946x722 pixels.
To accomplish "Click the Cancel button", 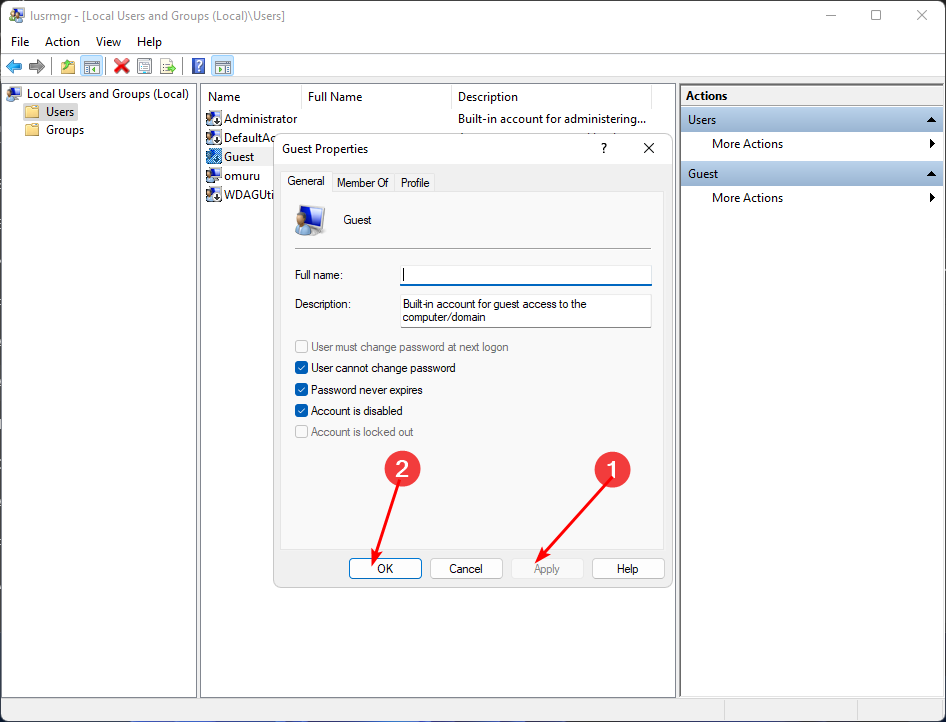I will tap(466, 569).
